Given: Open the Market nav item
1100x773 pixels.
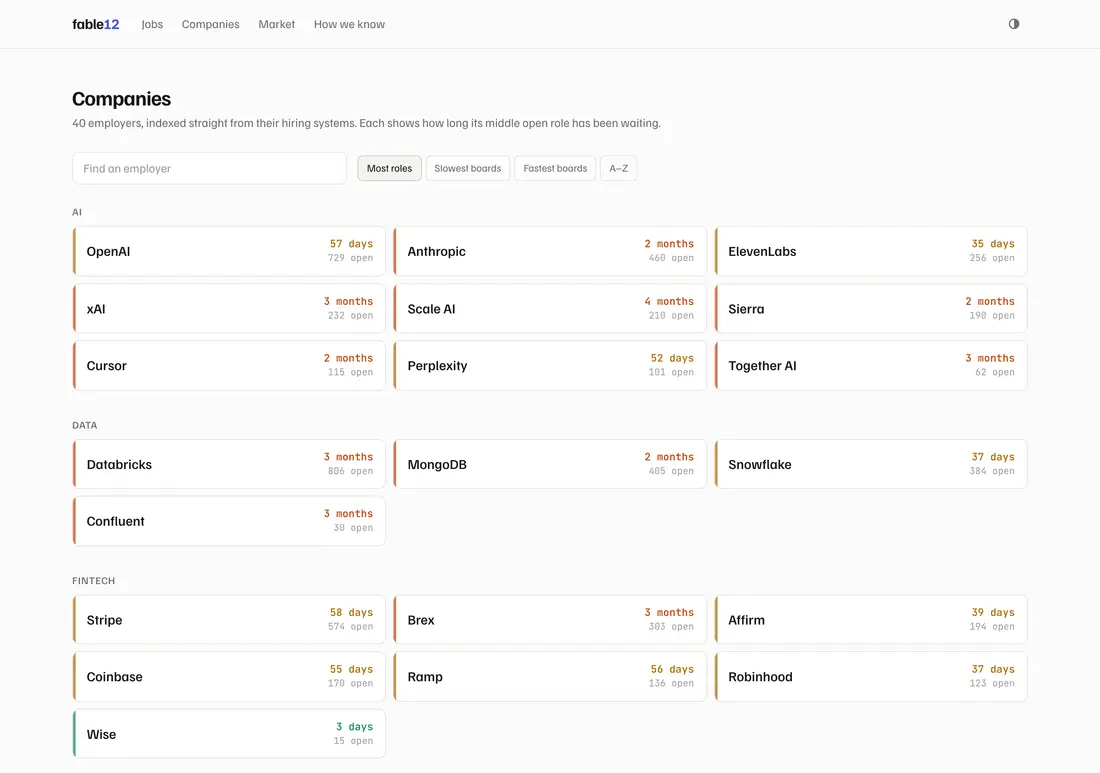Looking at the screenshot, I should 276,25.
